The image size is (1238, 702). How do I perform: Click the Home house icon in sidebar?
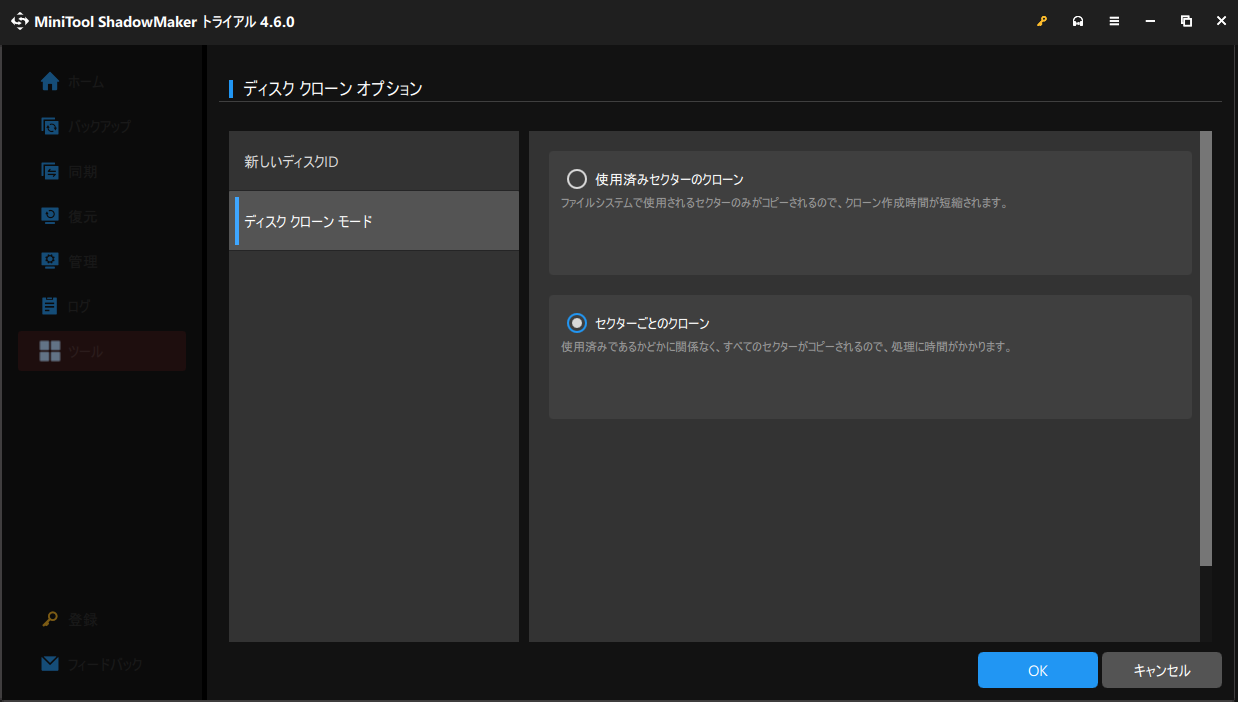pyautogui.click(x=50, y=82)
